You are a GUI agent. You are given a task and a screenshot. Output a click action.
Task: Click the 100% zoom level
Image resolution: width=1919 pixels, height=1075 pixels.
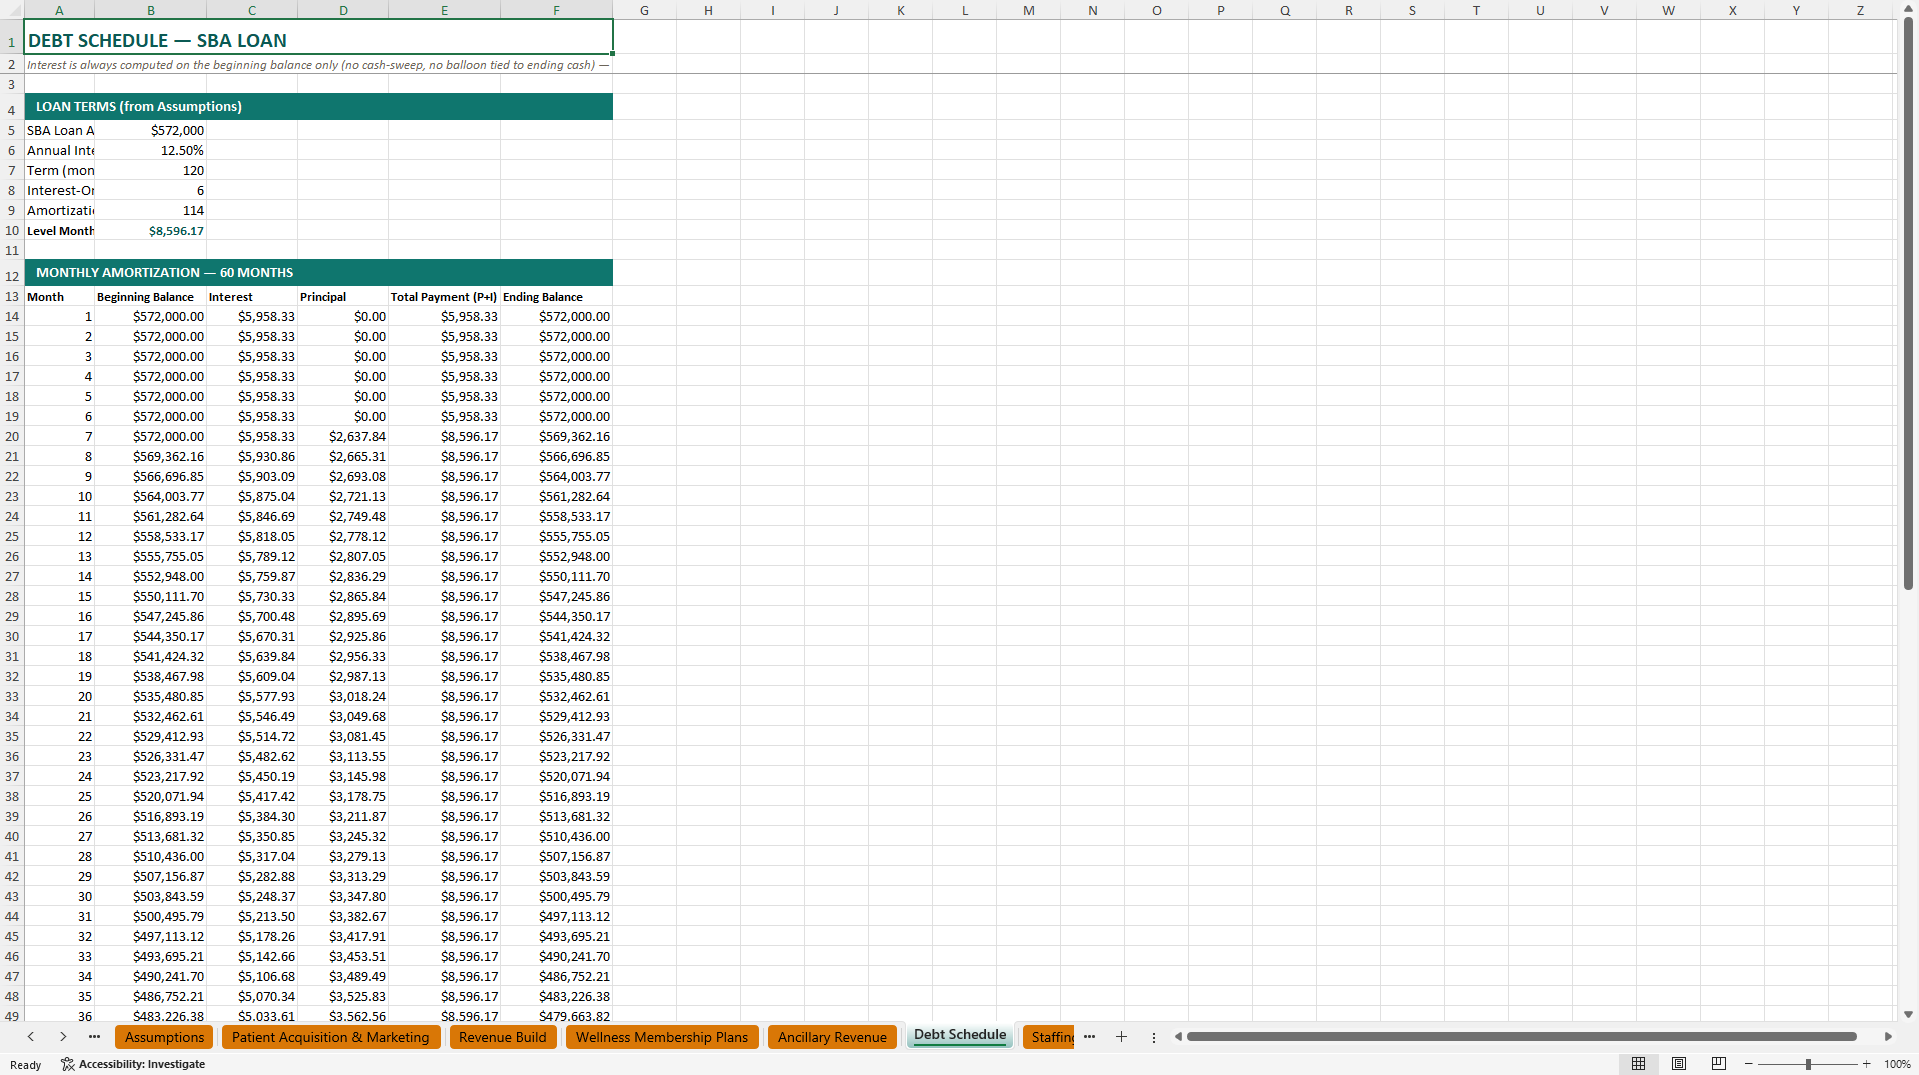click(1897, 1064)
